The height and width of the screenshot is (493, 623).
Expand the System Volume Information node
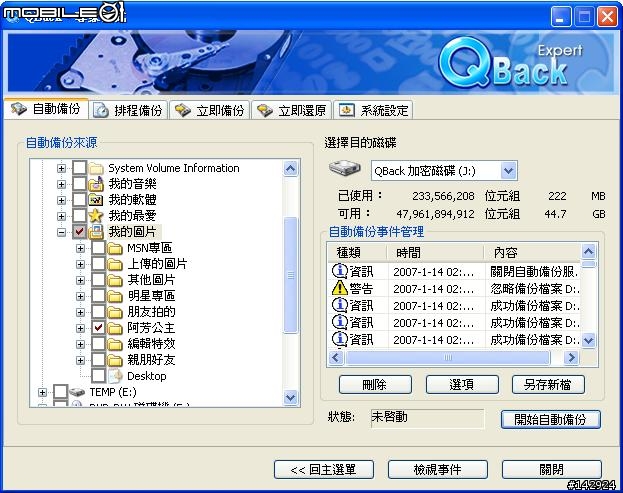point(61,168)
